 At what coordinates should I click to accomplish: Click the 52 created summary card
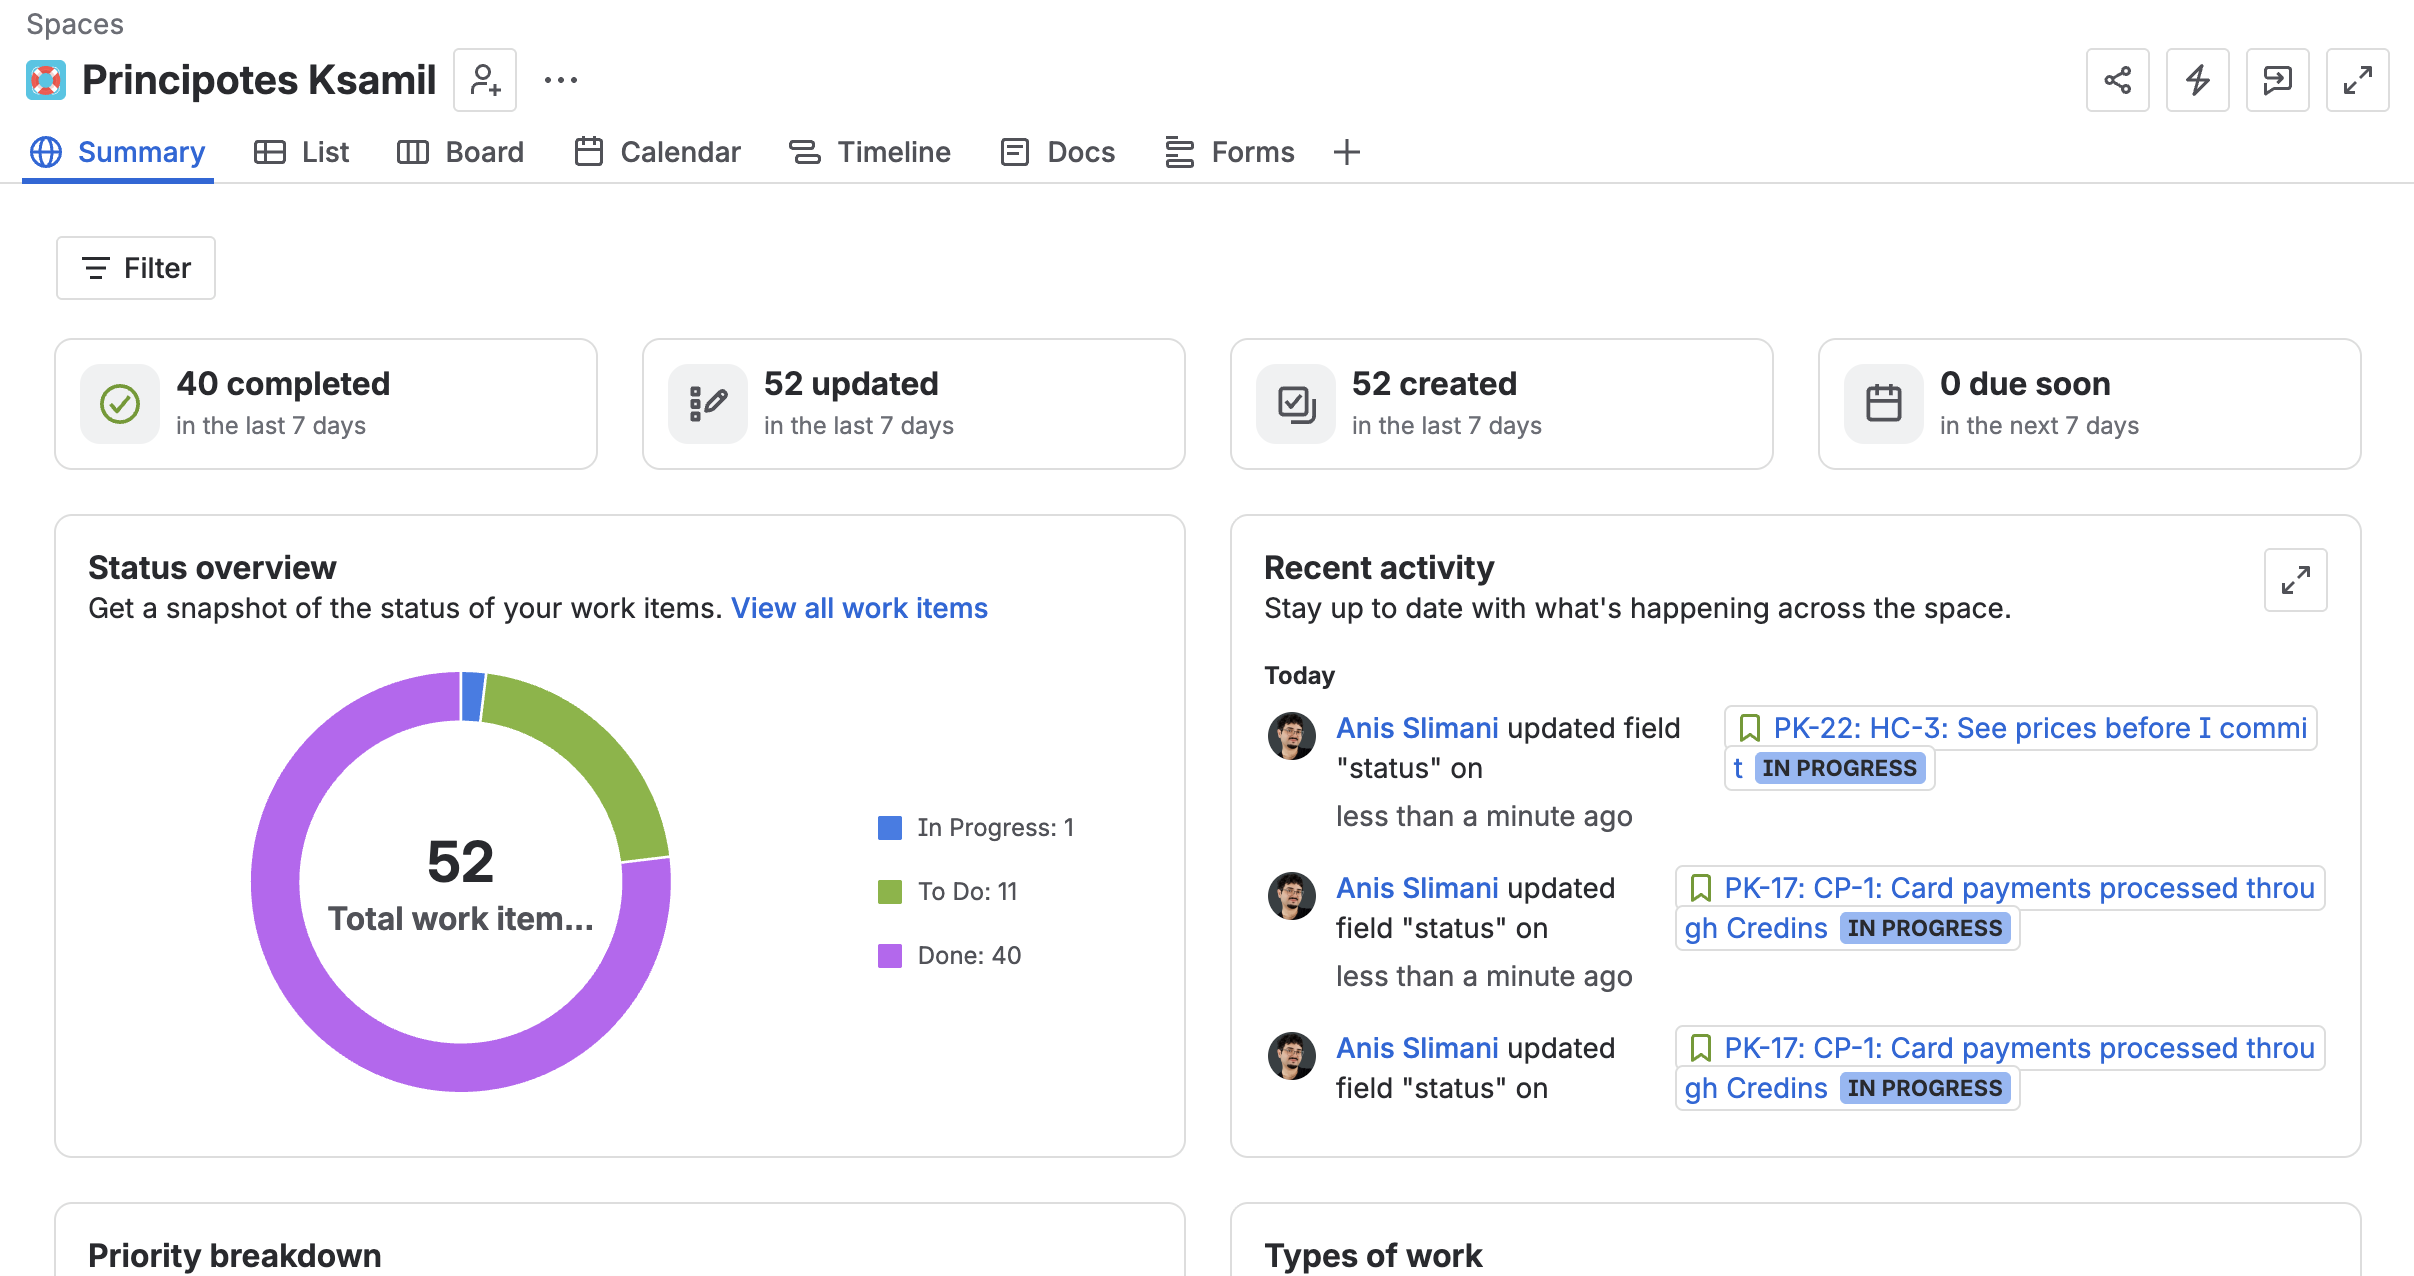click(x=1502, y=404)
